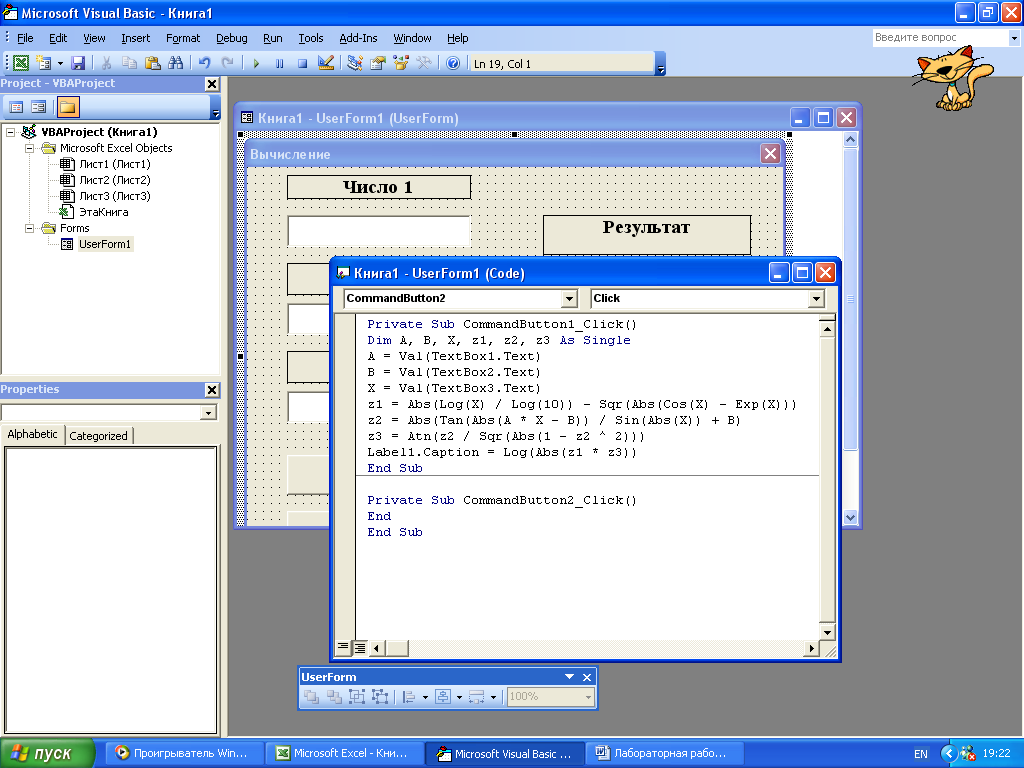This screenshot has width=1024, height=768.
Task: Open the Insert UserForm dropdown arrow
Action: tap(60, 63)
